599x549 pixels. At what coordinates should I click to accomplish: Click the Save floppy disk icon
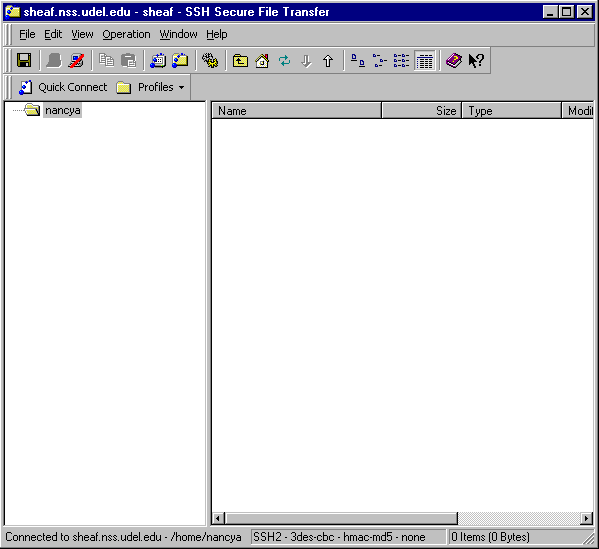click(24, 60)
